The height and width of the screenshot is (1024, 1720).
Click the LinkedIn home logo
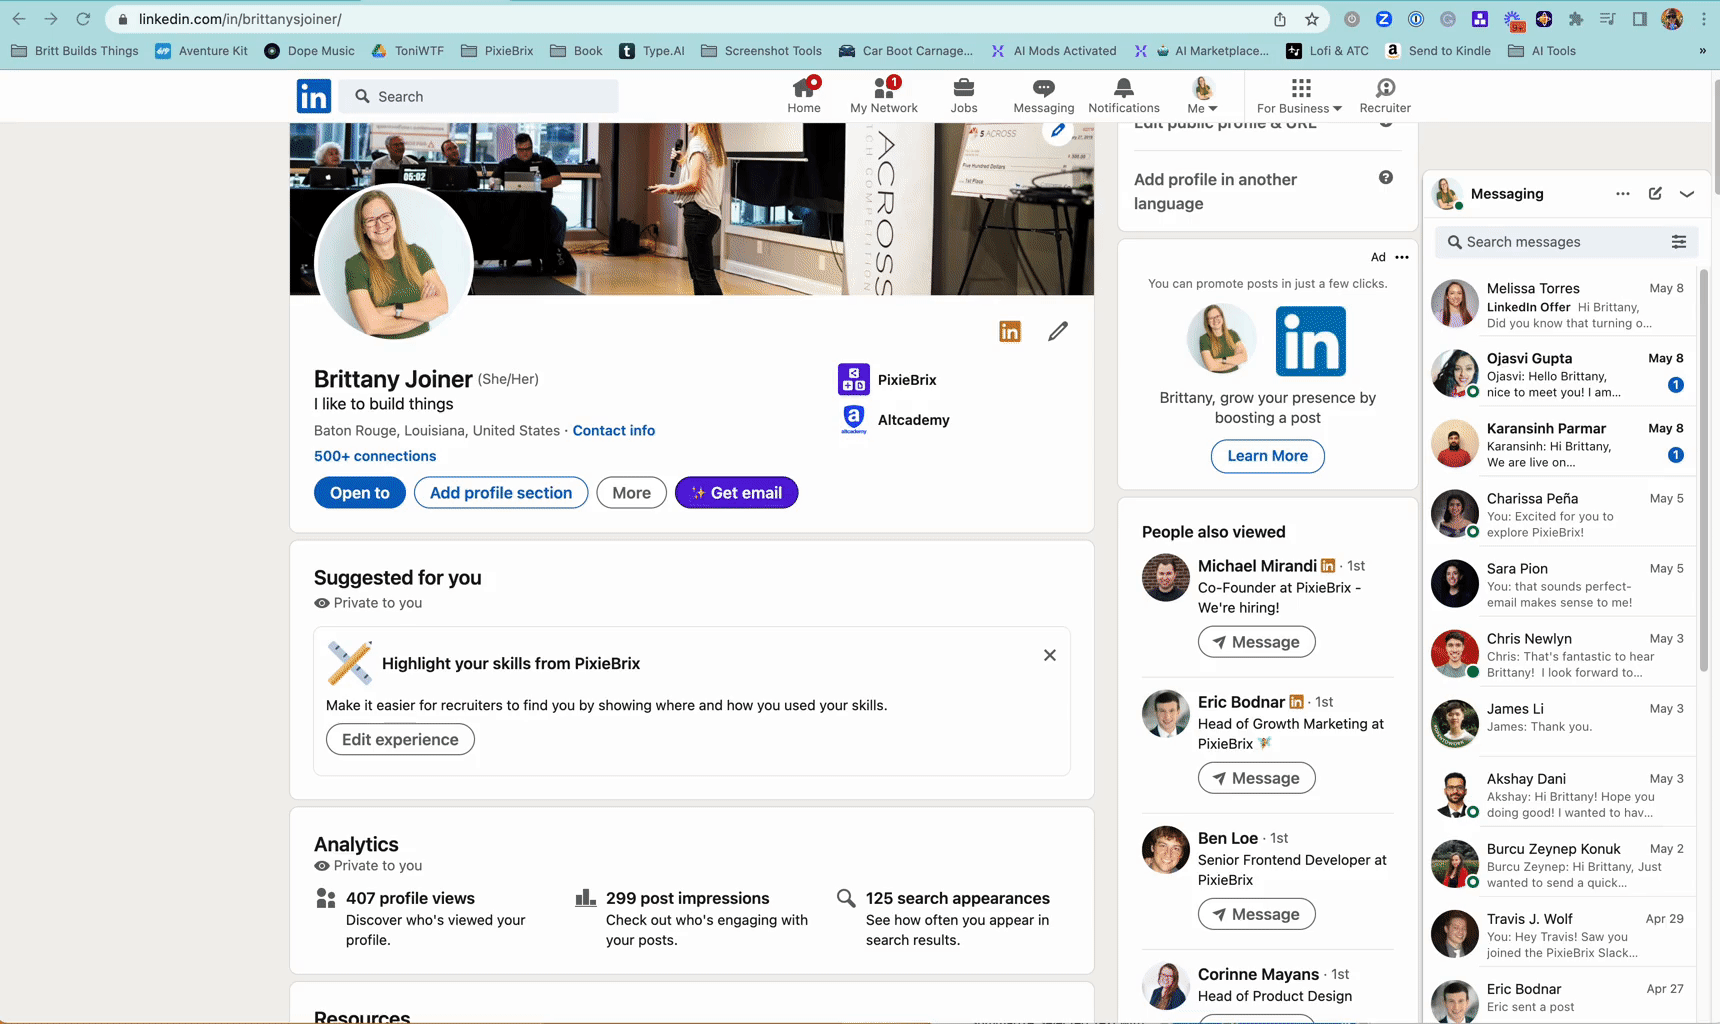[x=313, y=95]
